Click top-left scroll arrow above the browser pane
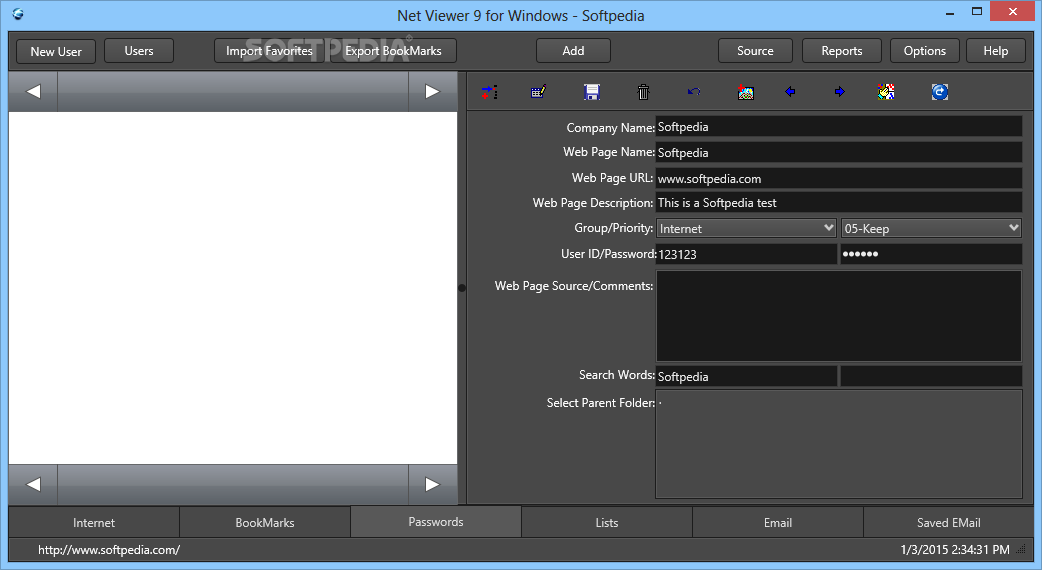The image size is (1042, 570). click(x=33, y=92)
